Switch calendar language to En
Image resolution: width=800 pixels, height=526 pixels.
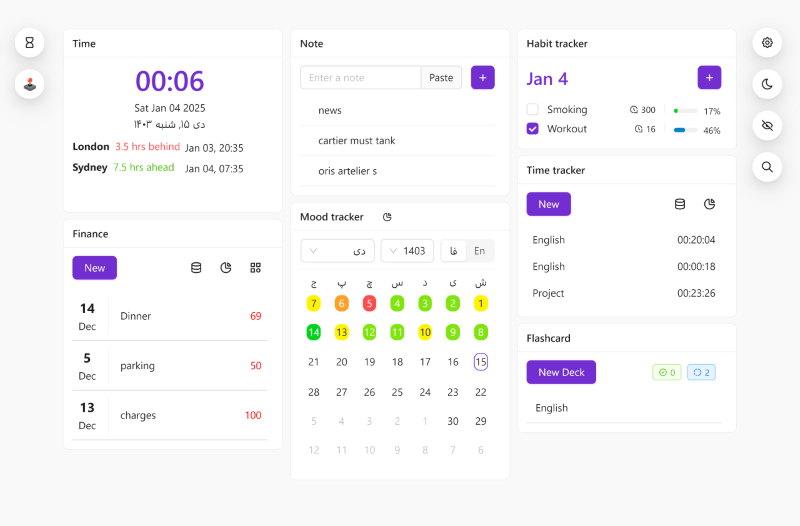pos(480,251)
